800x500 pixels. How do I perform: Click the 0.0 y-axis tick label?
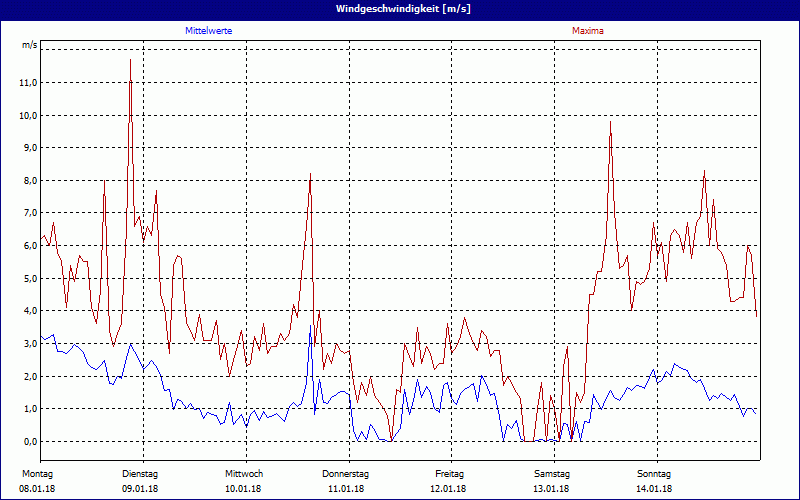point(28,441)
